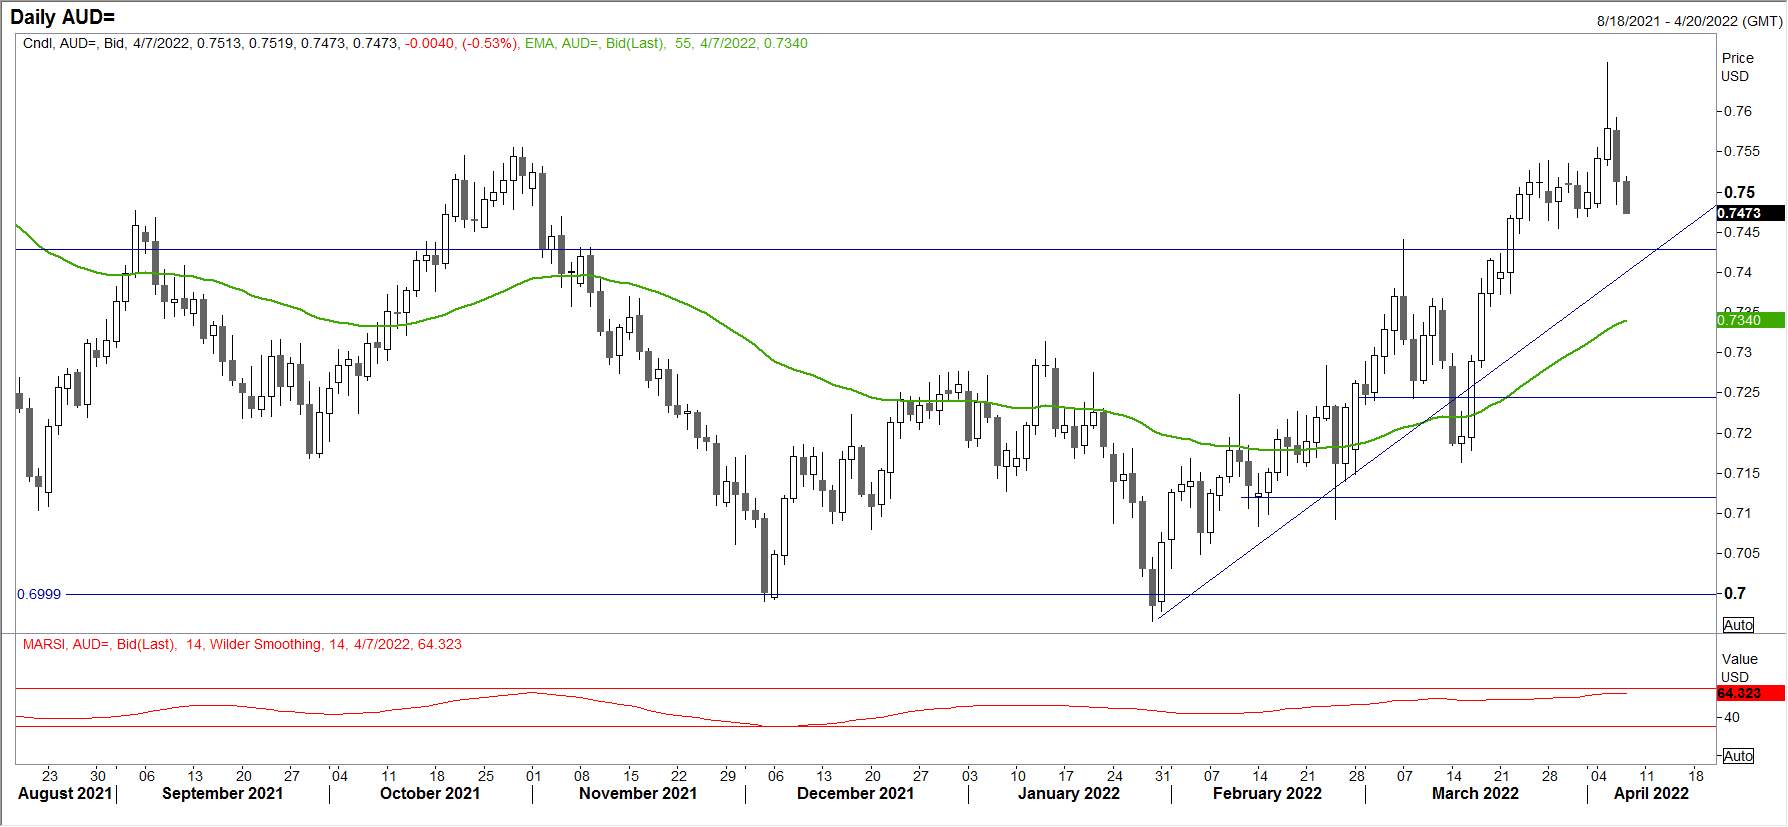Click the bold 0.7 price axis tick
1788x827 pixels.
point(1735,593)
